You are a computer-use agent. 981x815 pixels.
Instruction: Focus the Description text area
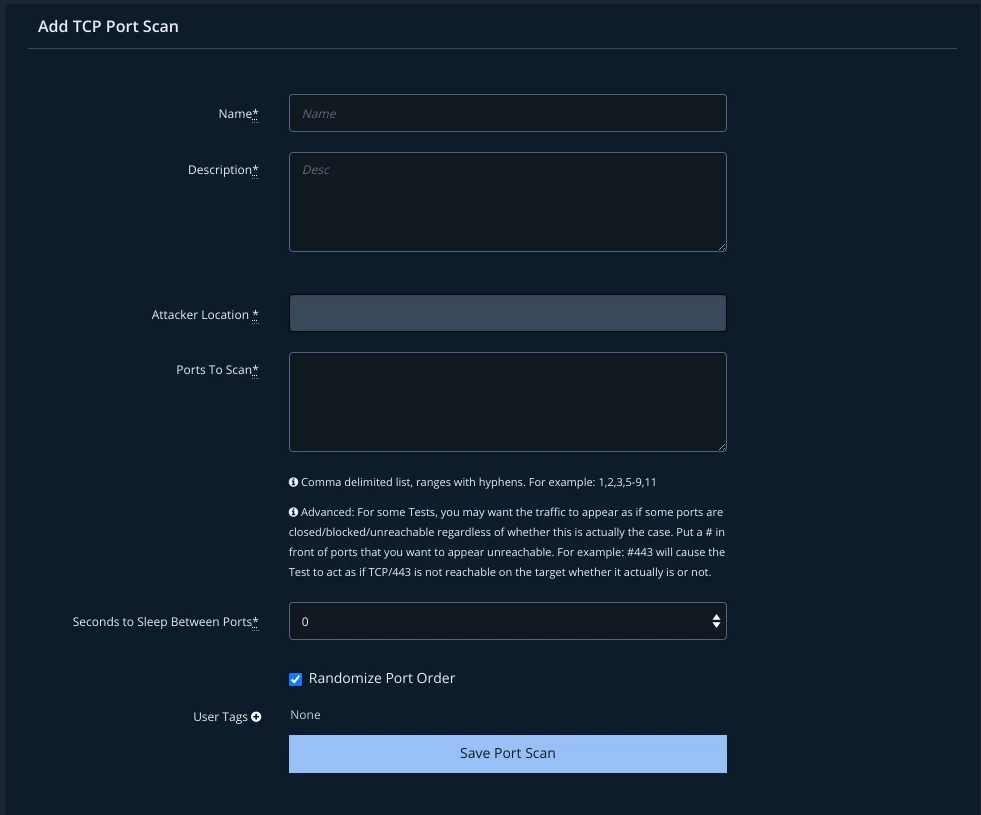(x=507, y=202)
